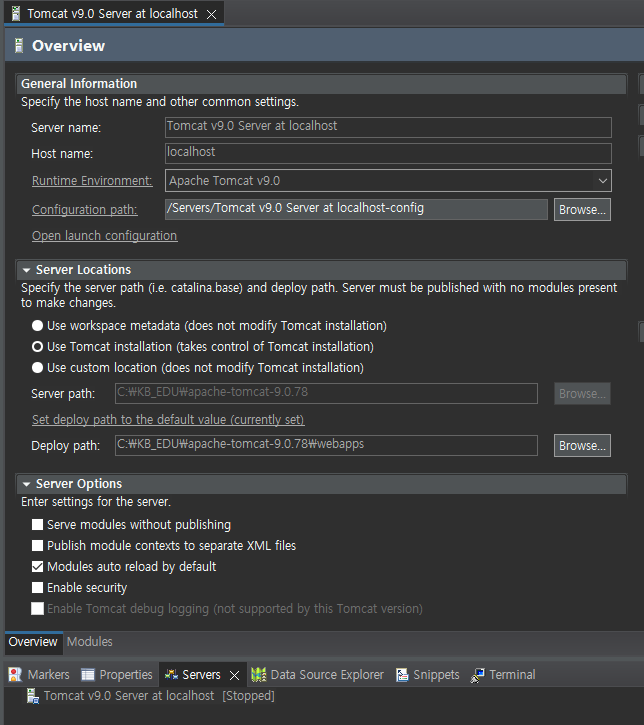Image resolution: width=644 pixels, height=725 pixels.
Task: Click the server icon on the editor tab
Action: tap(16, 13)
